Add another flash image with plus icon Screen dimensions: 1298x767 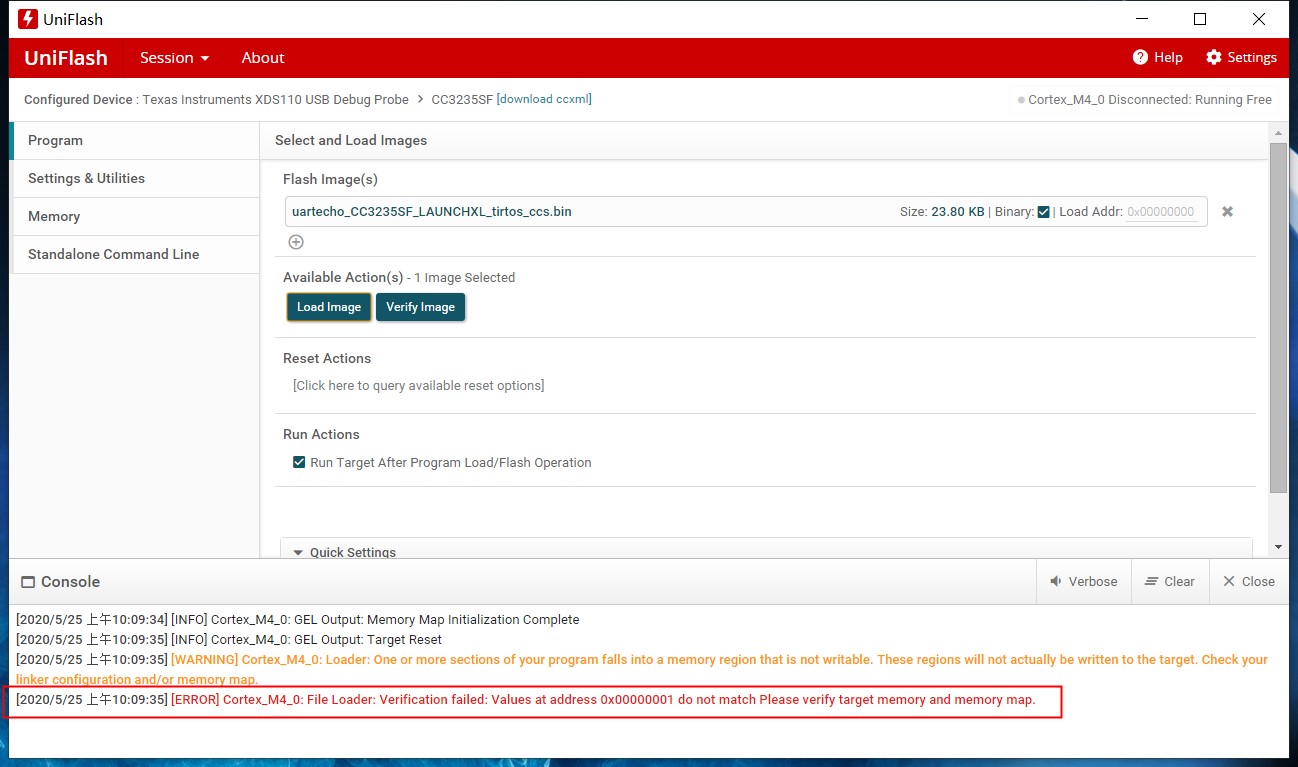[295, 242]
